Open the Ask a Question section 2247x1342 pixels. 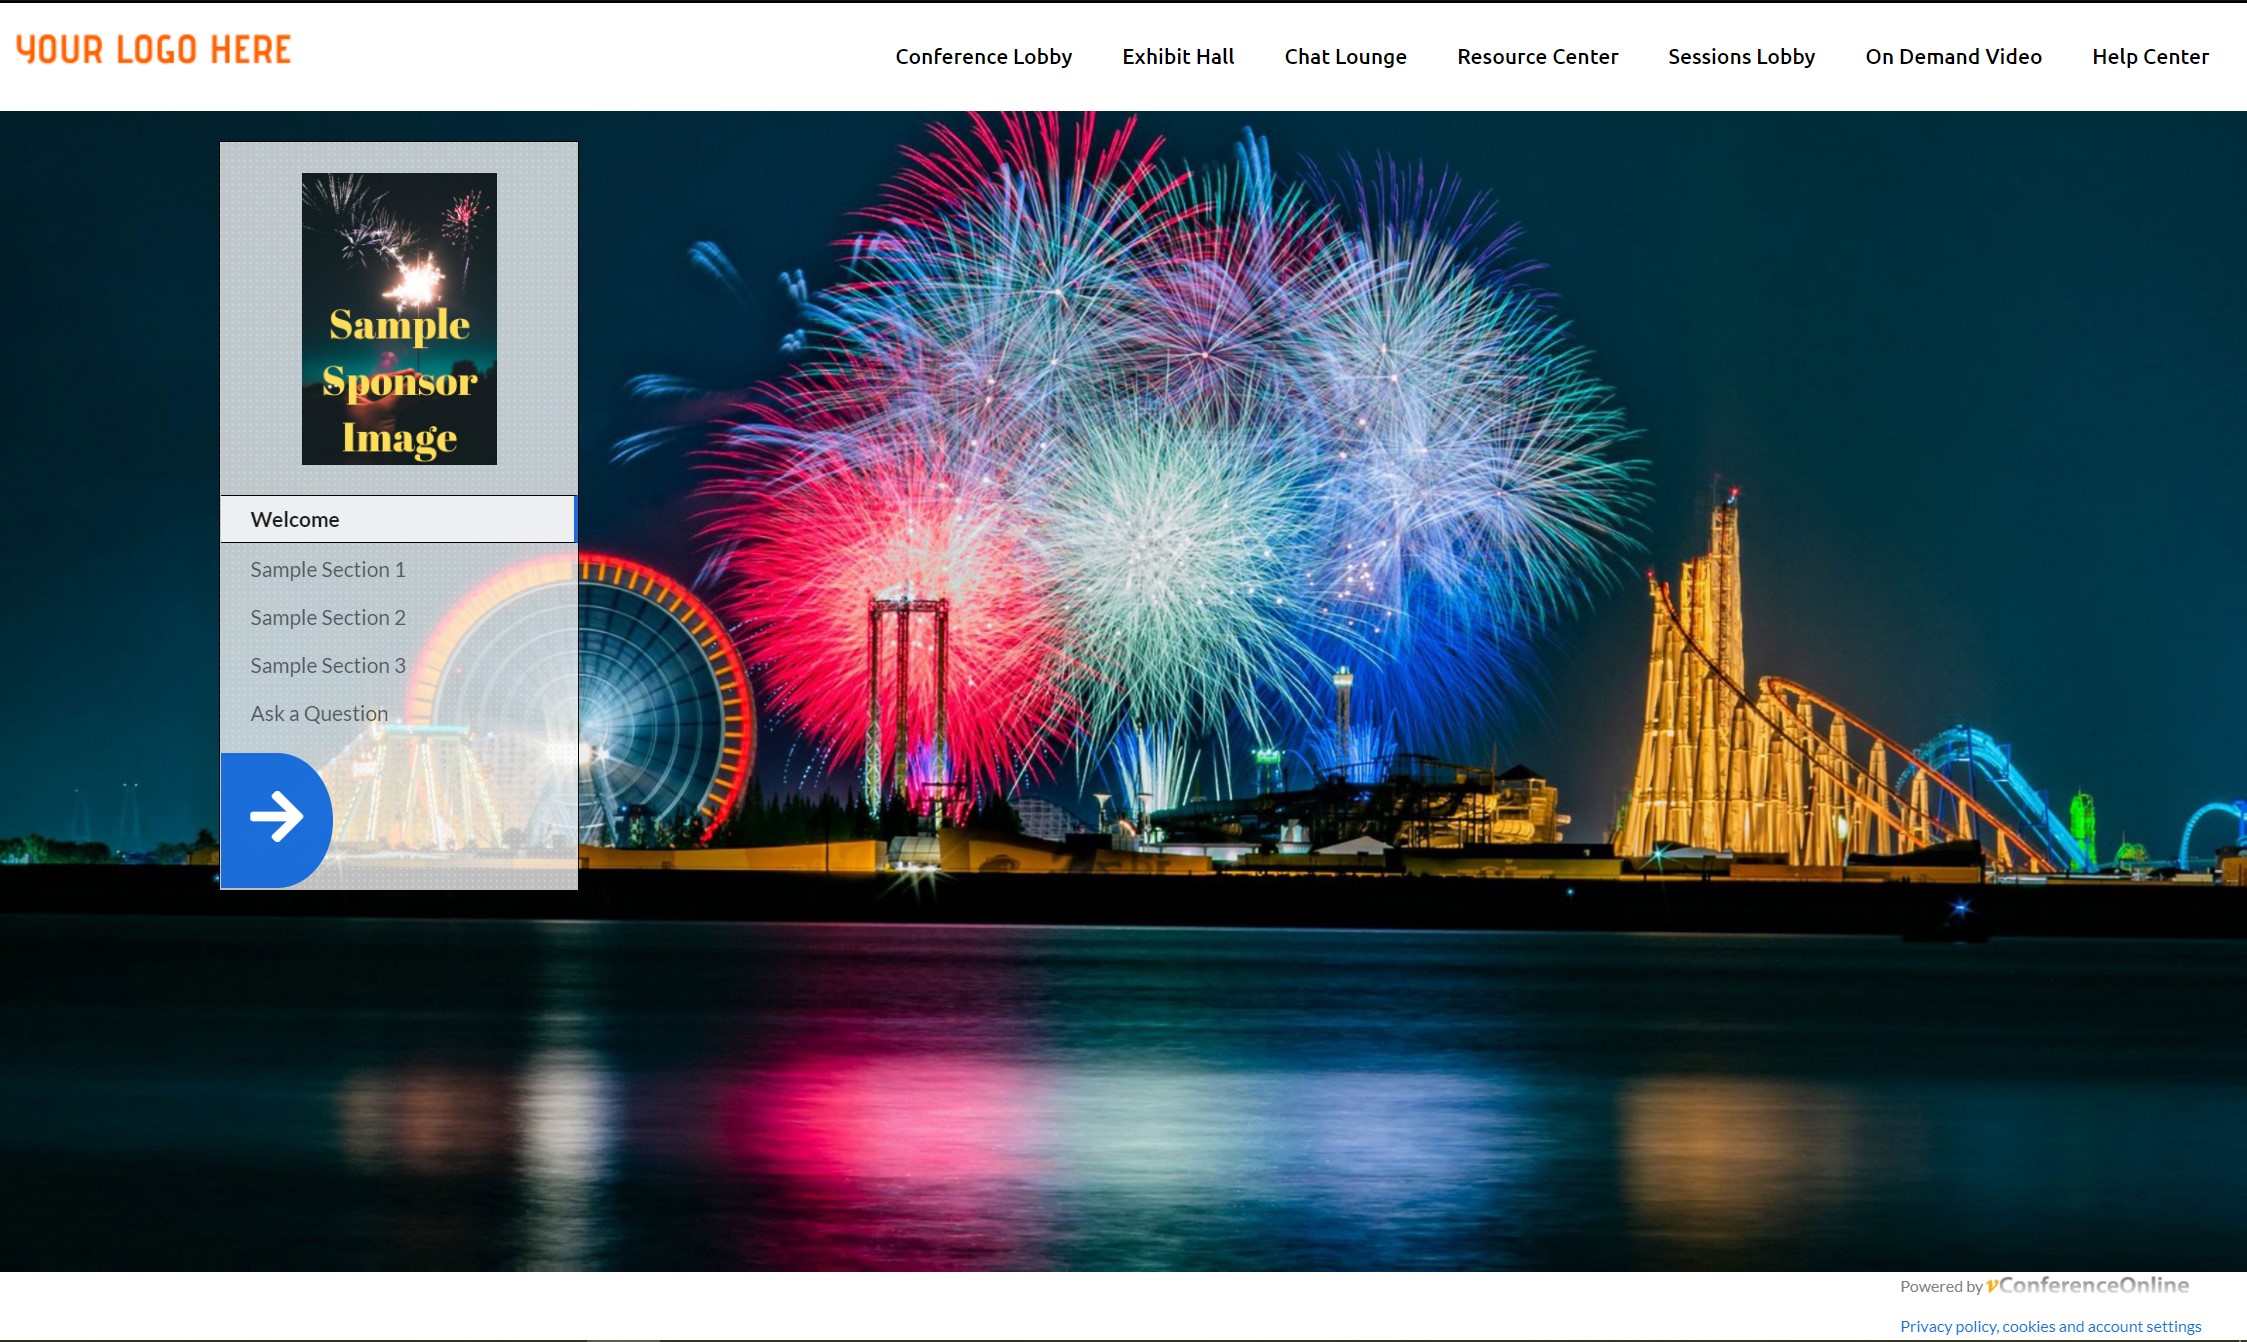pos(319,714)
